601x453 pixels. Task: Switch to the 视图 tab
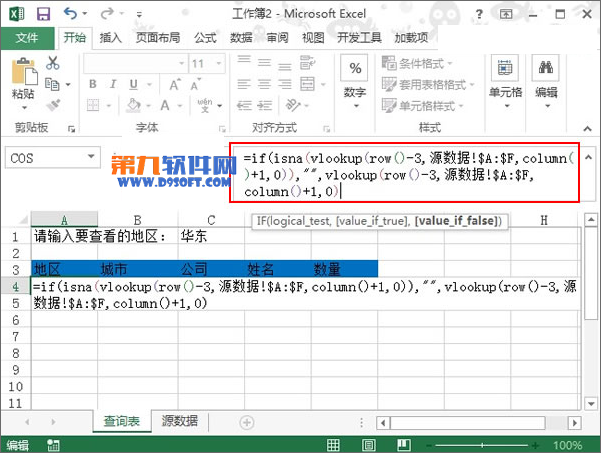tap(313, 38)
